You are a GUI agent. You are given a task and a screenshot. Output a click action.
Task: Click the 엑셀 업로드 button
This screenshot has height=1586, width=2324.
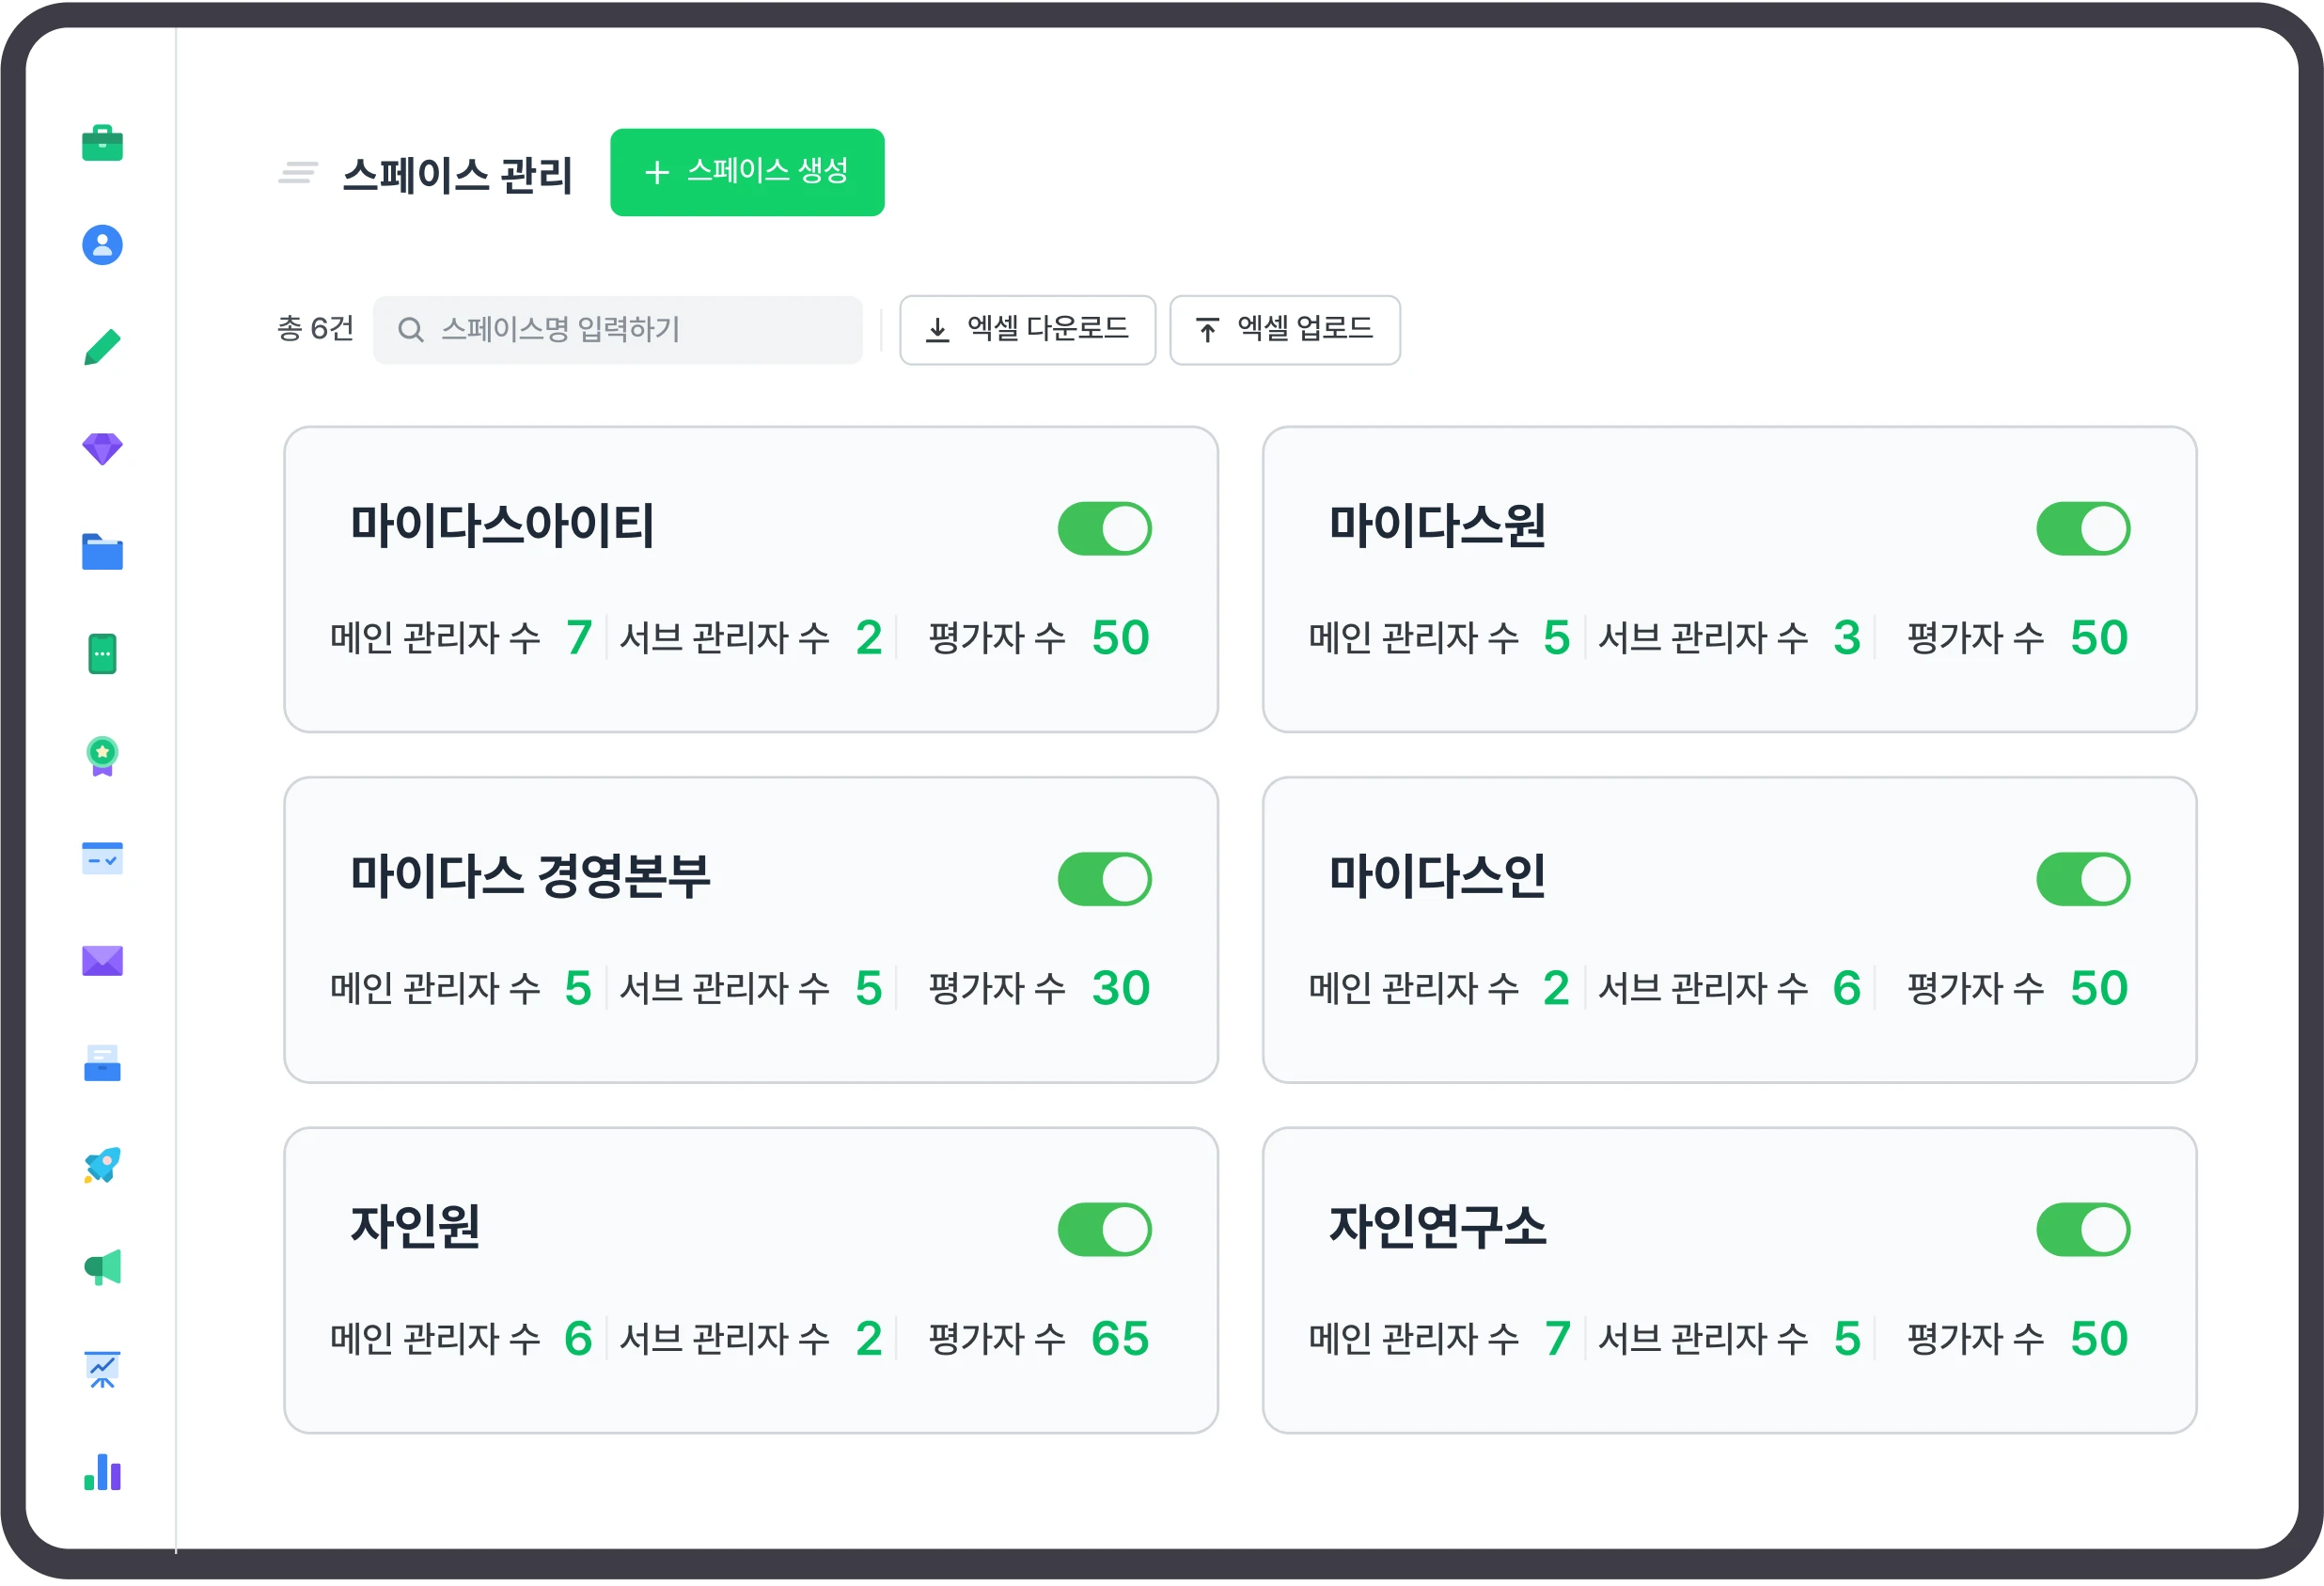(1284, 330)
